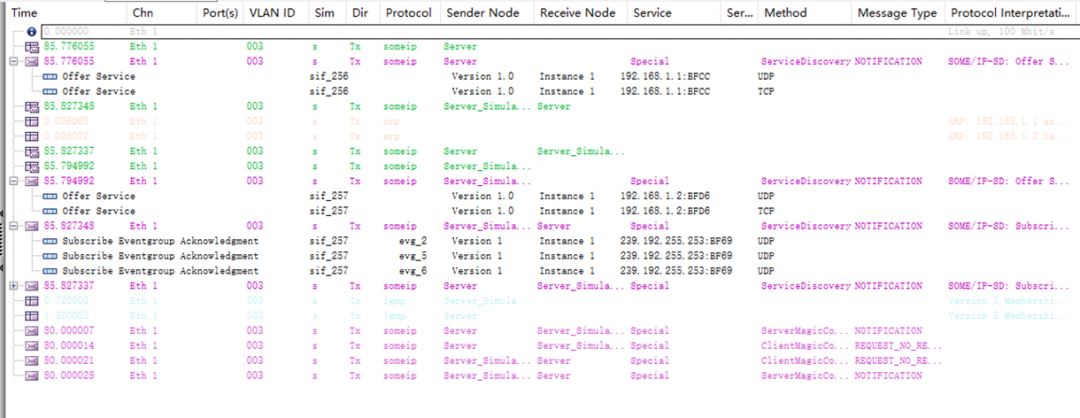Click the Sim column header
Image resolution: width=1080 pixels, height=418 pixels.
(326, 13)
